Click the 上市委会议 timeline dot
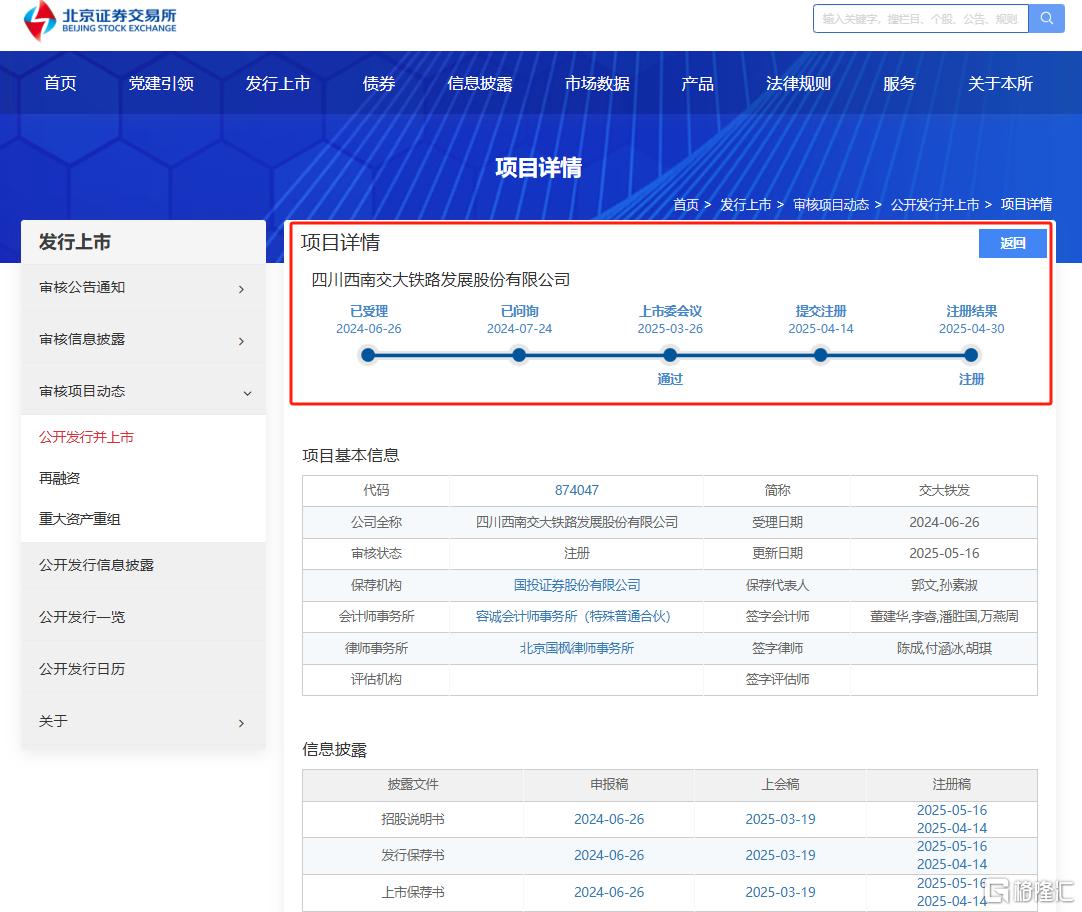Image resolution: width=1082 pixels, height=912 pixels. coord(670,355)
